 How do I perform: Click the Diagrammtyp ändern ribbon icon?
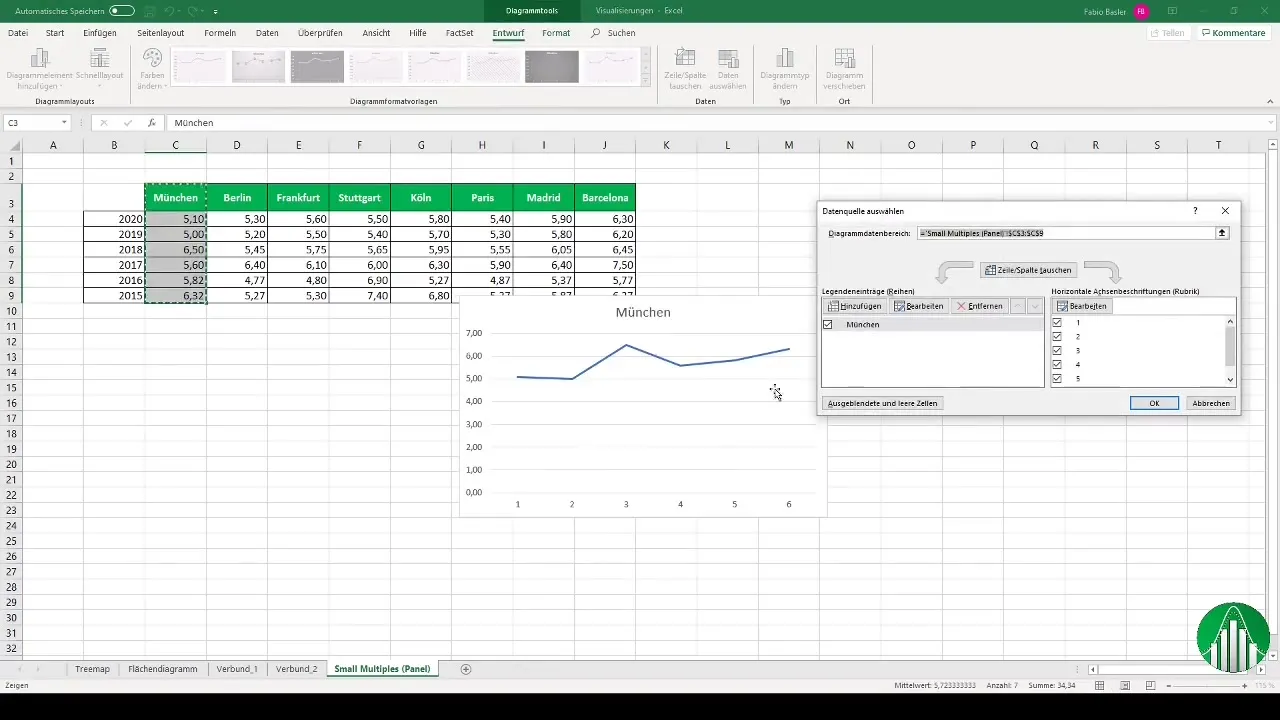[785, 68]
